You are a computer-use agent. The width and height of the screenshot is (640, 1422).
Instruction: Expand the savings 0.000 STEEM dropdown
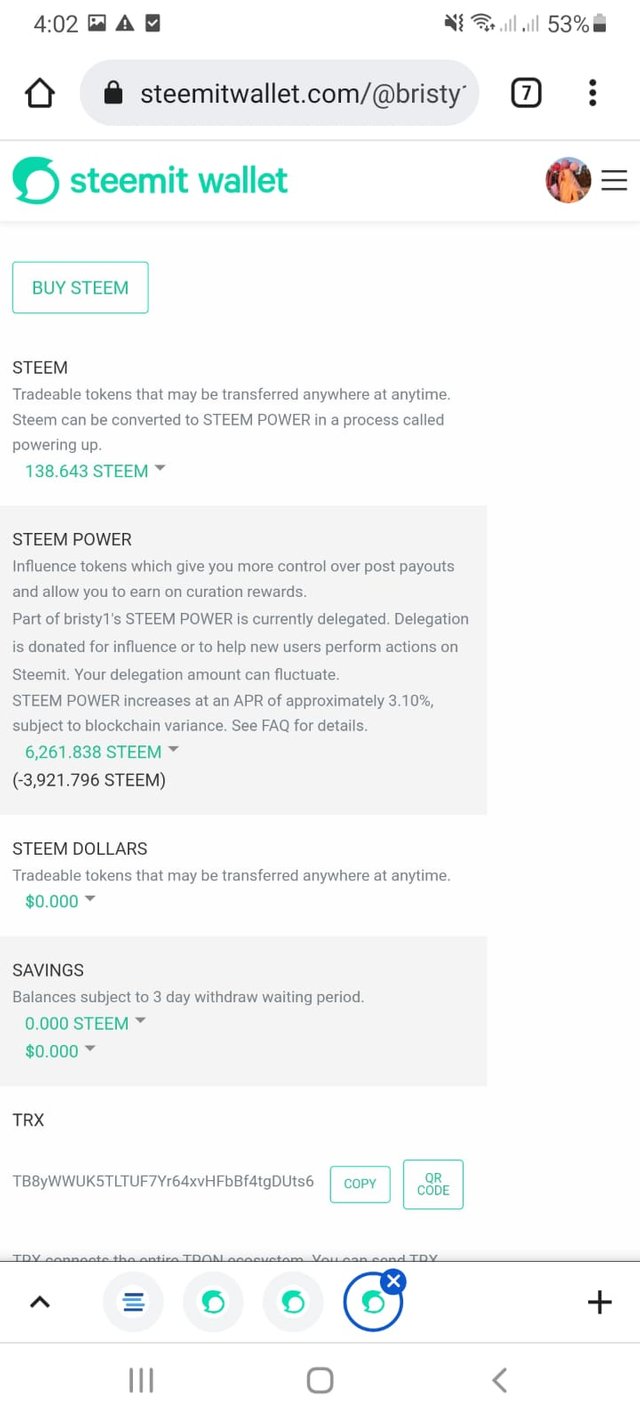[x=85, y=1023]
